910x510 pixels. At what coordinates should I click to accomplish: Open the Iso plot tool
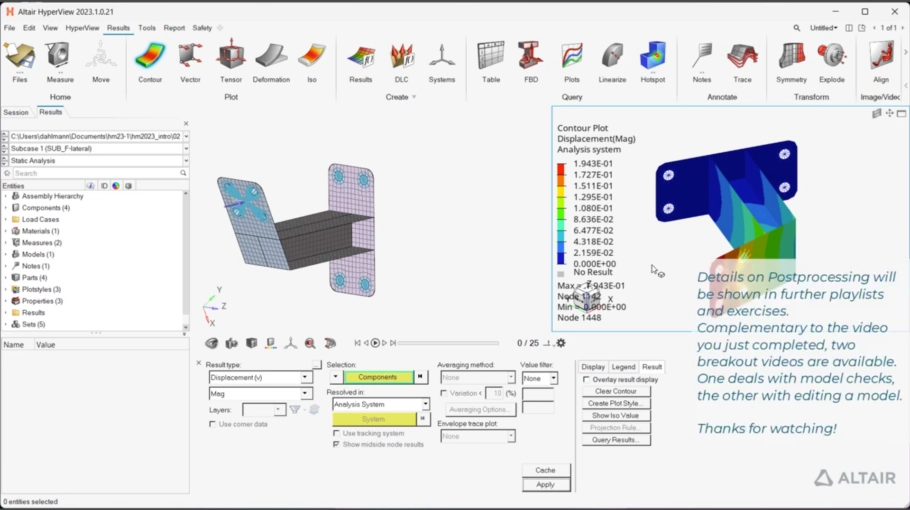[312, 62]
